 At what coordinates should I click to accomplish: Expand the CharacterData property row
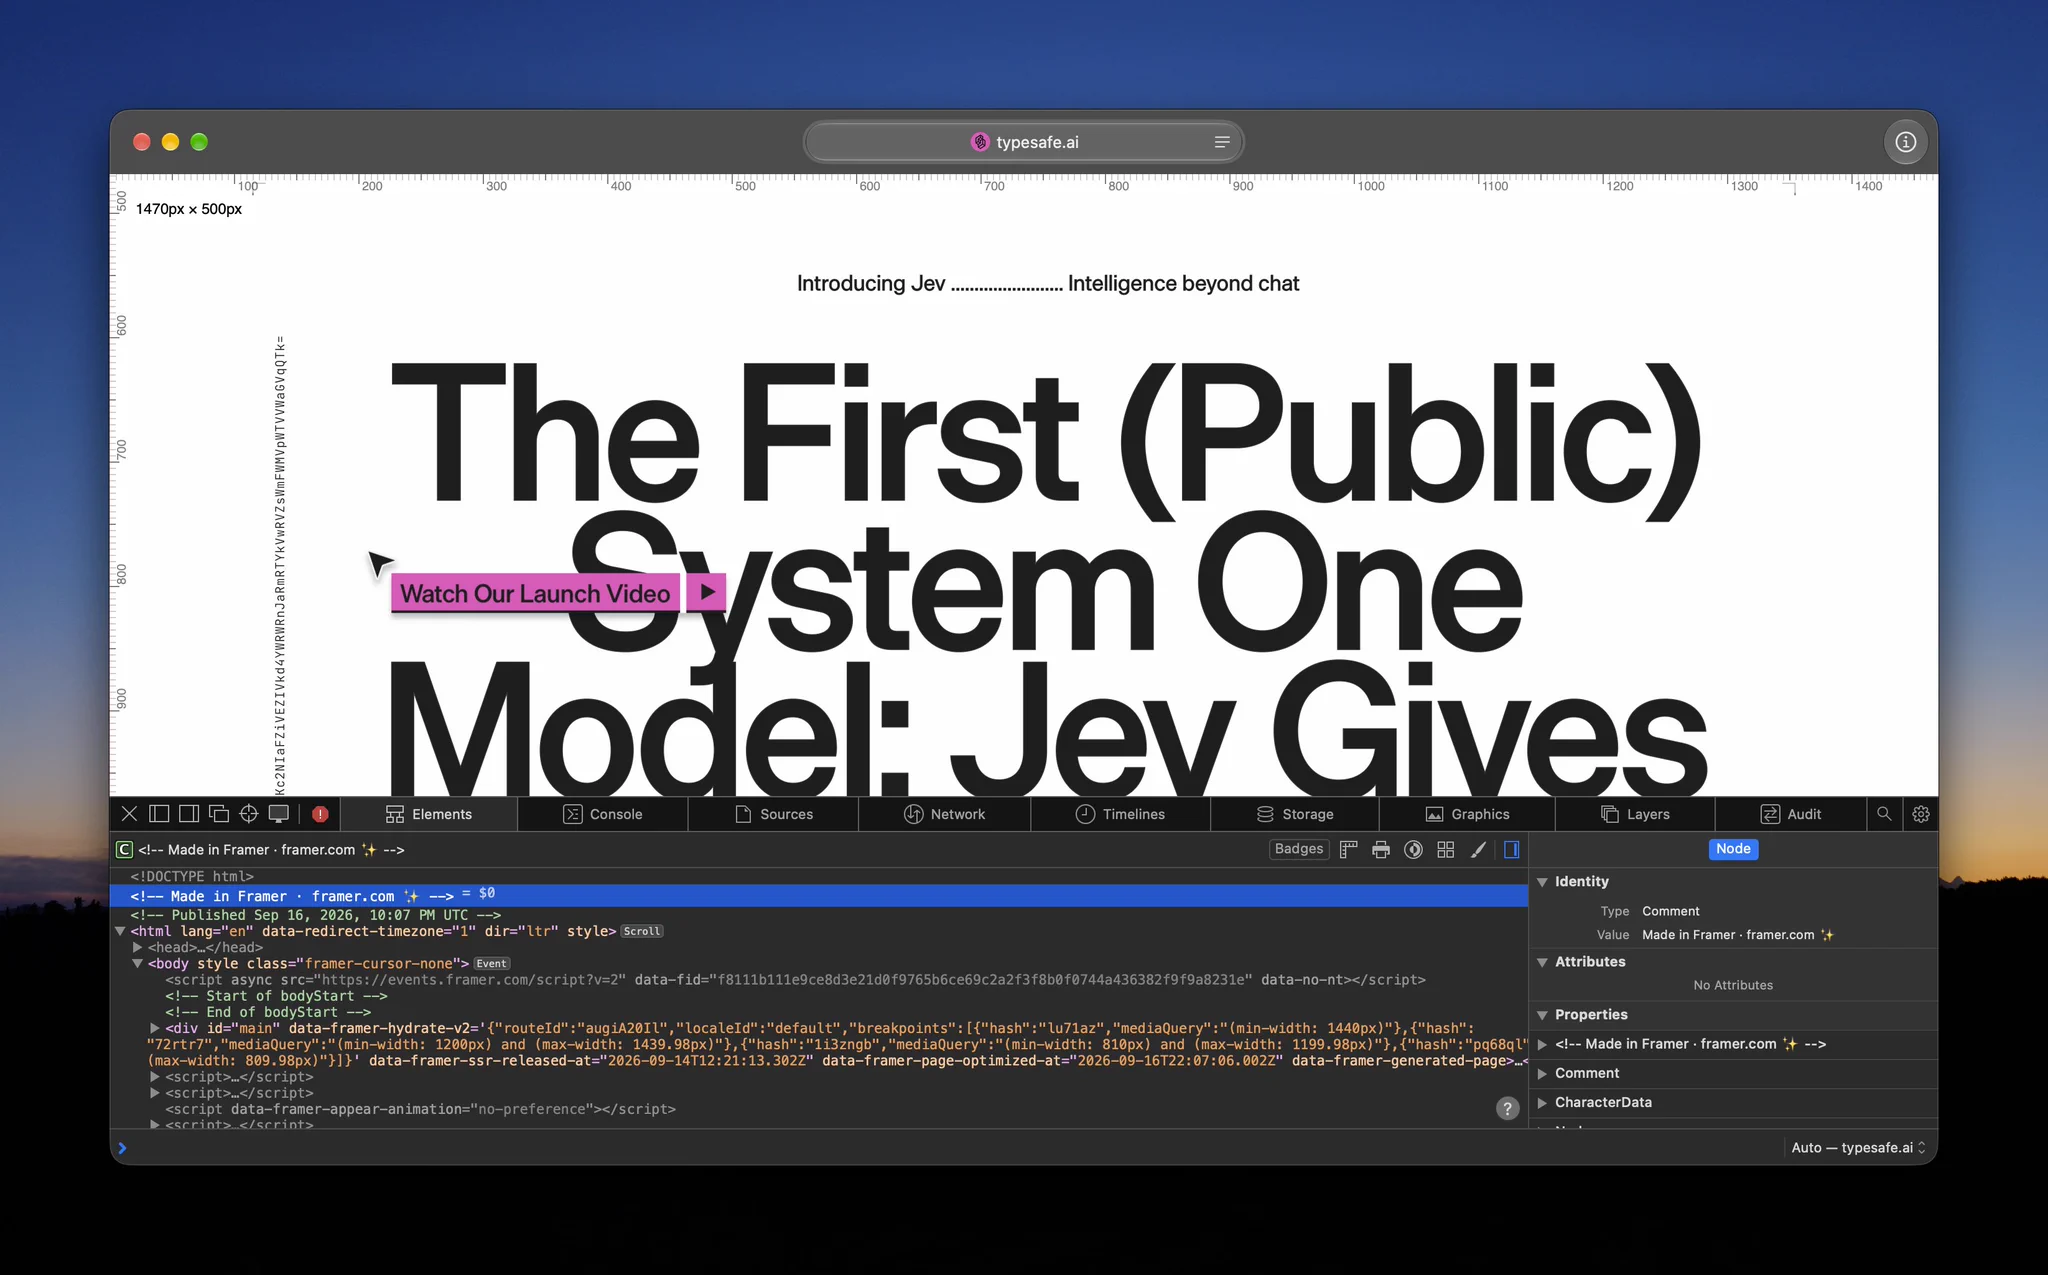pyautogui.click(x=1543, y=1102)
